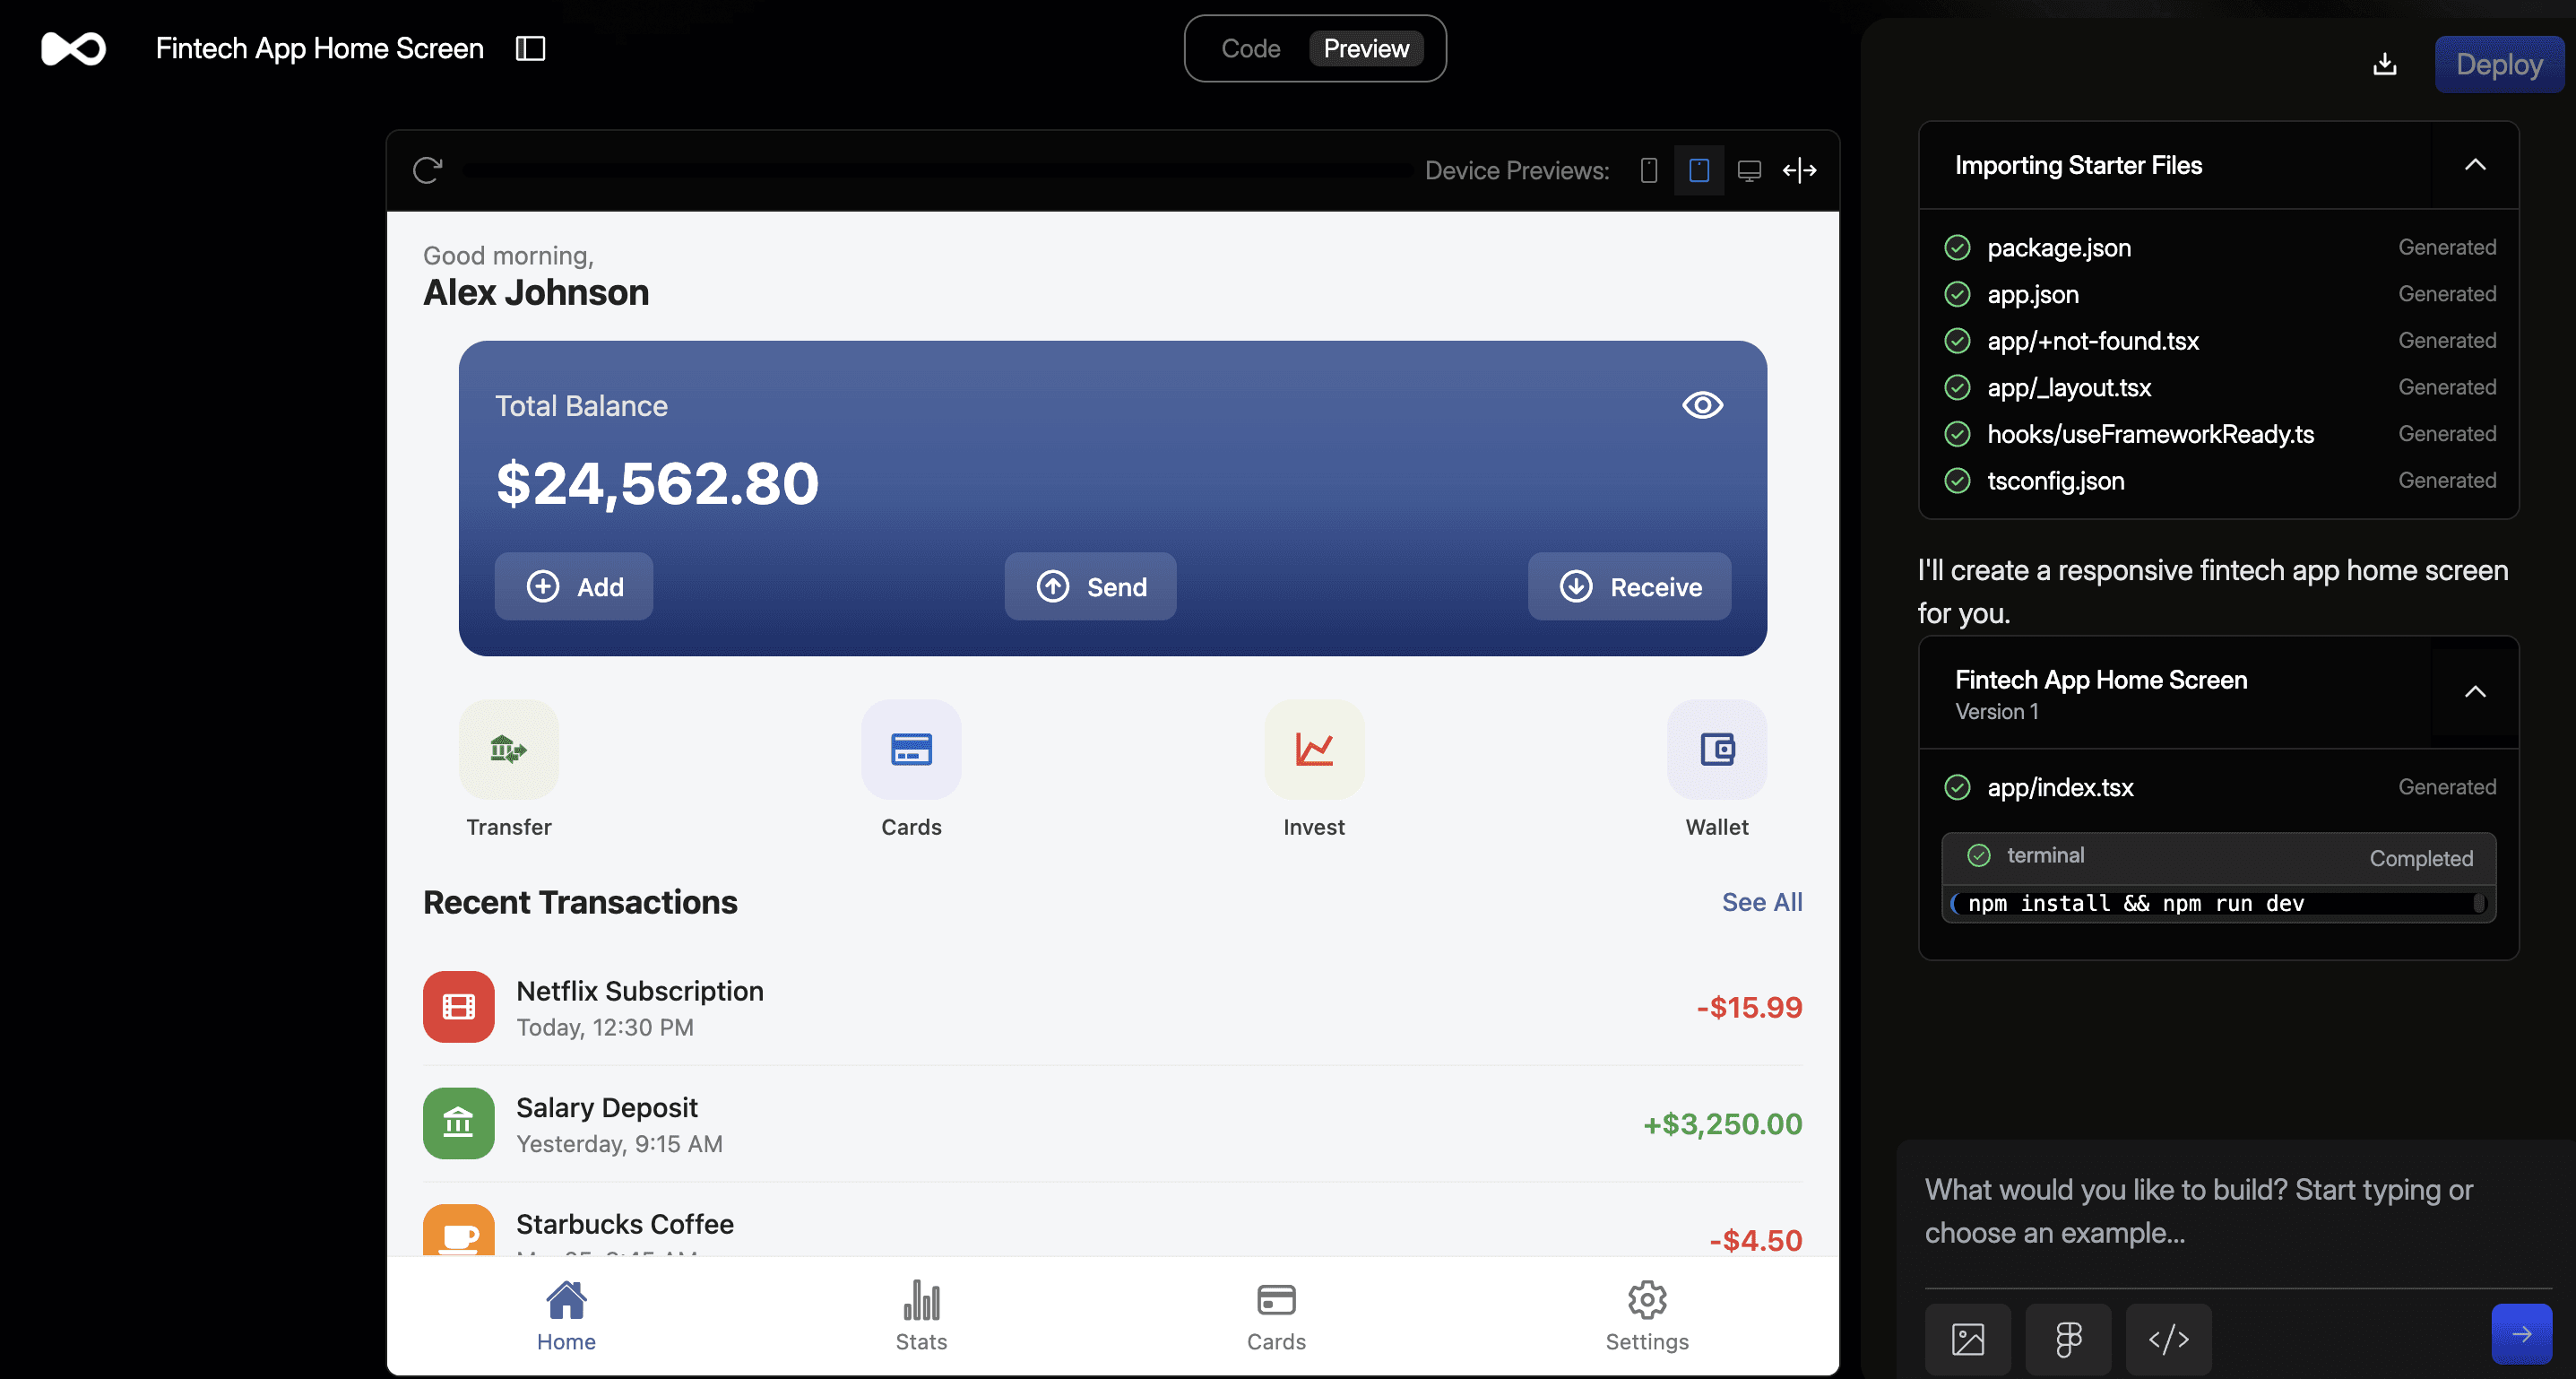This screenshot has width=2576, height=1379.
Task: Click the refresh preview icon
Action: click(x=427, y=170)
